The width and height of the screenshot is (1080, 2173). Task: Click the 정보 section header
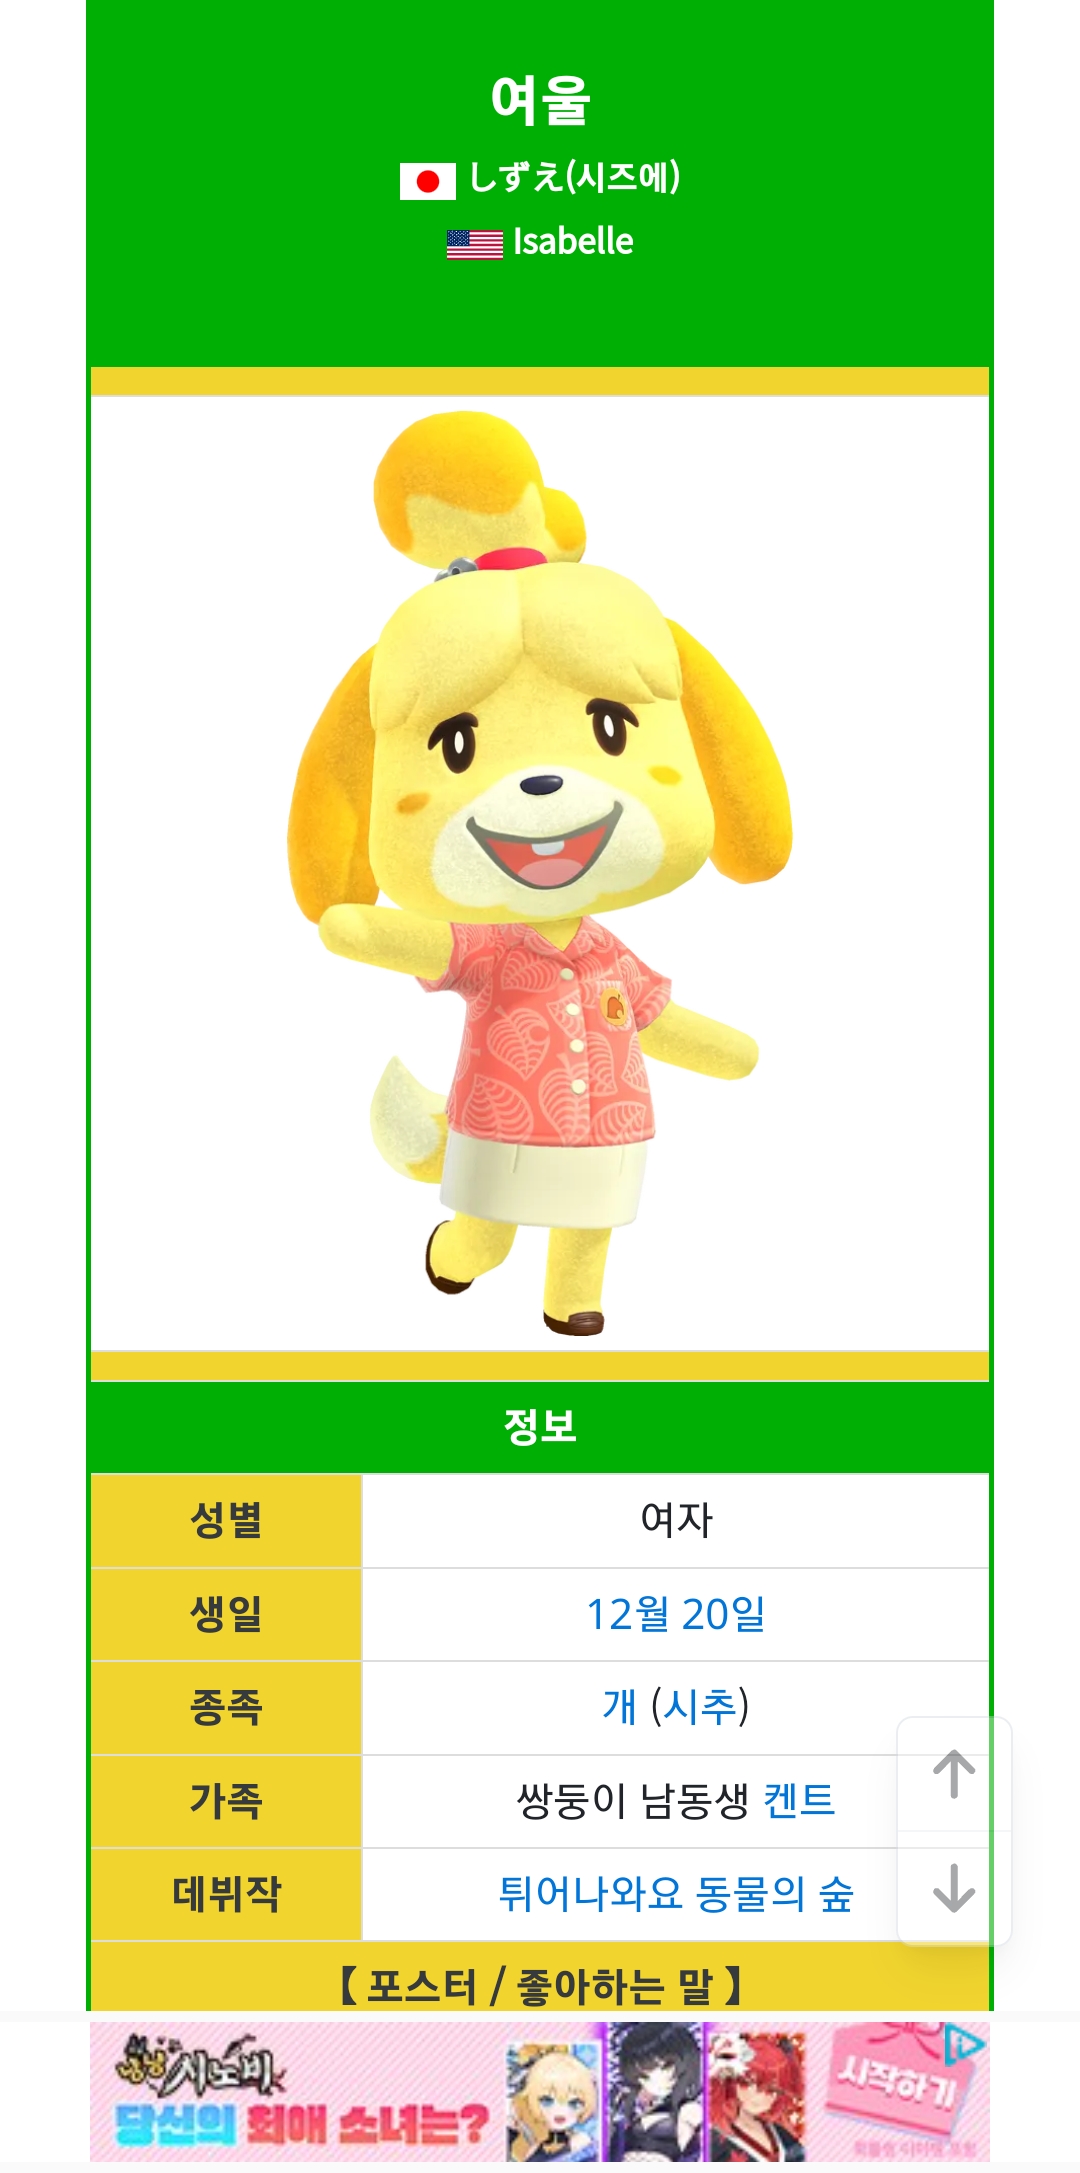tap(540, 1426)
